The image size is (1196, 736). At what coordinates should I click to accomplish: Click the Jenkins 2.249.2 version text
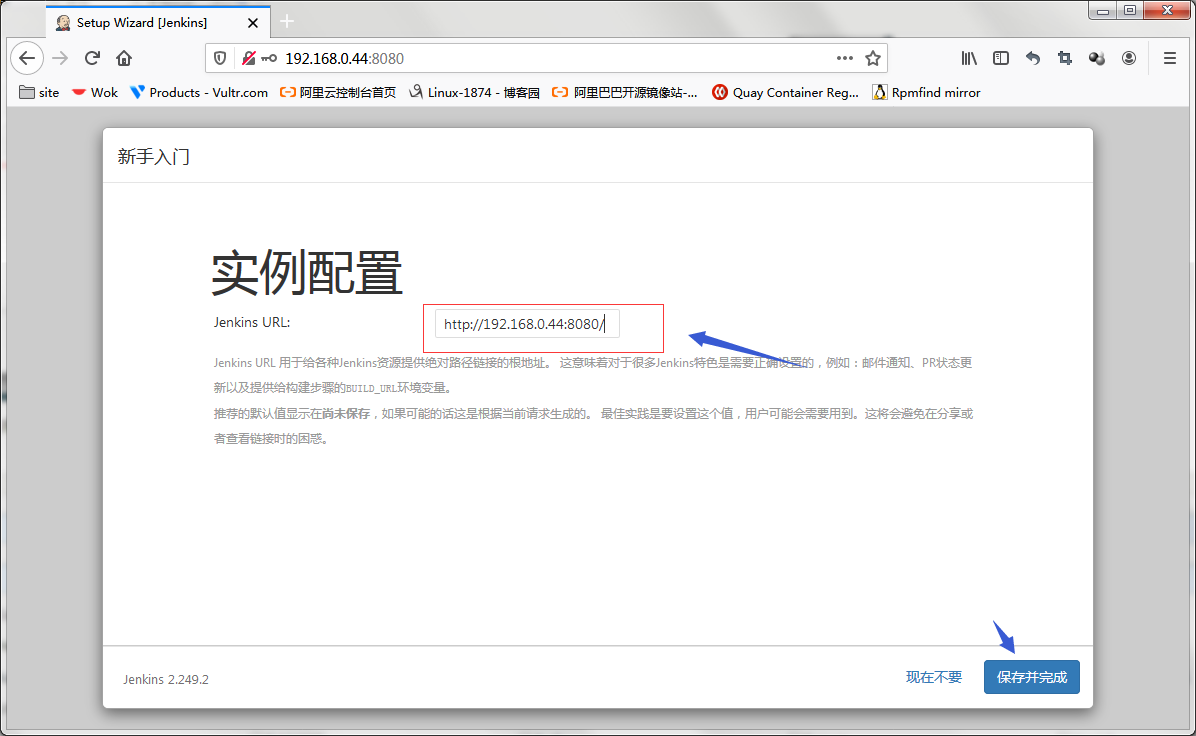[166, 680]
